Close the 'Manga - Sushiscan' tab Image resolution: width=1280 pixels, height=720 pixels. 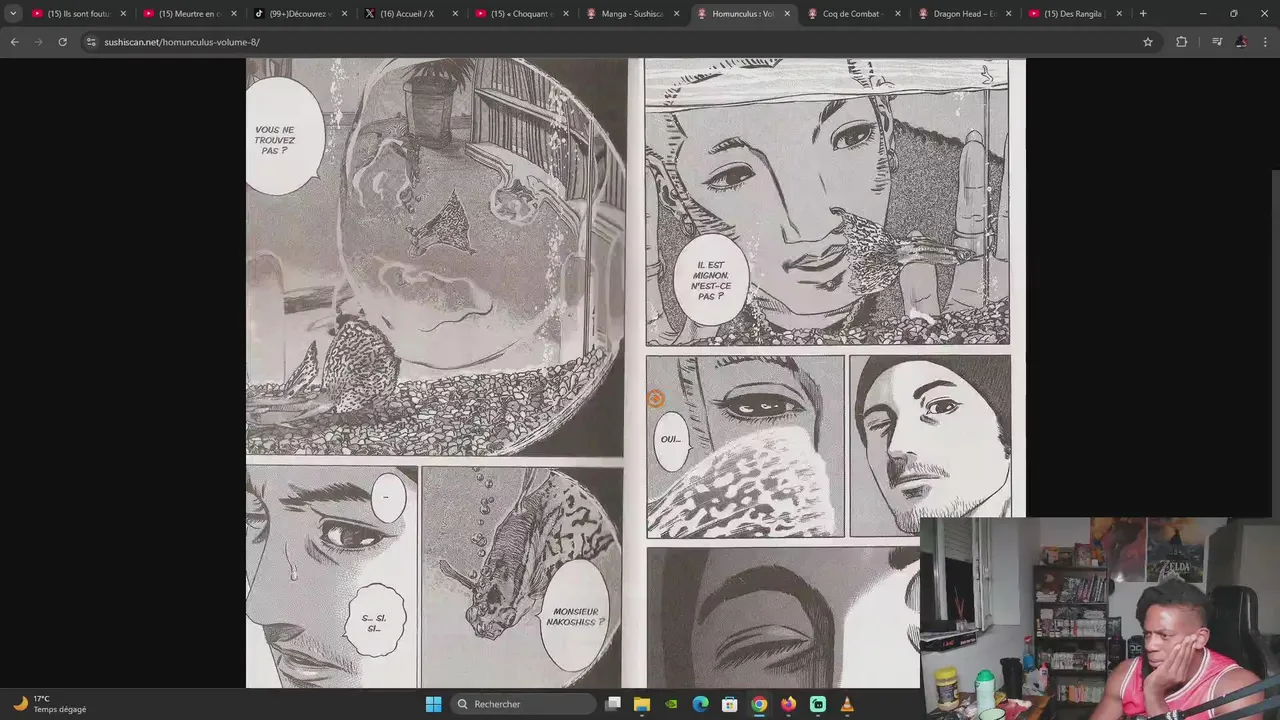677,14
